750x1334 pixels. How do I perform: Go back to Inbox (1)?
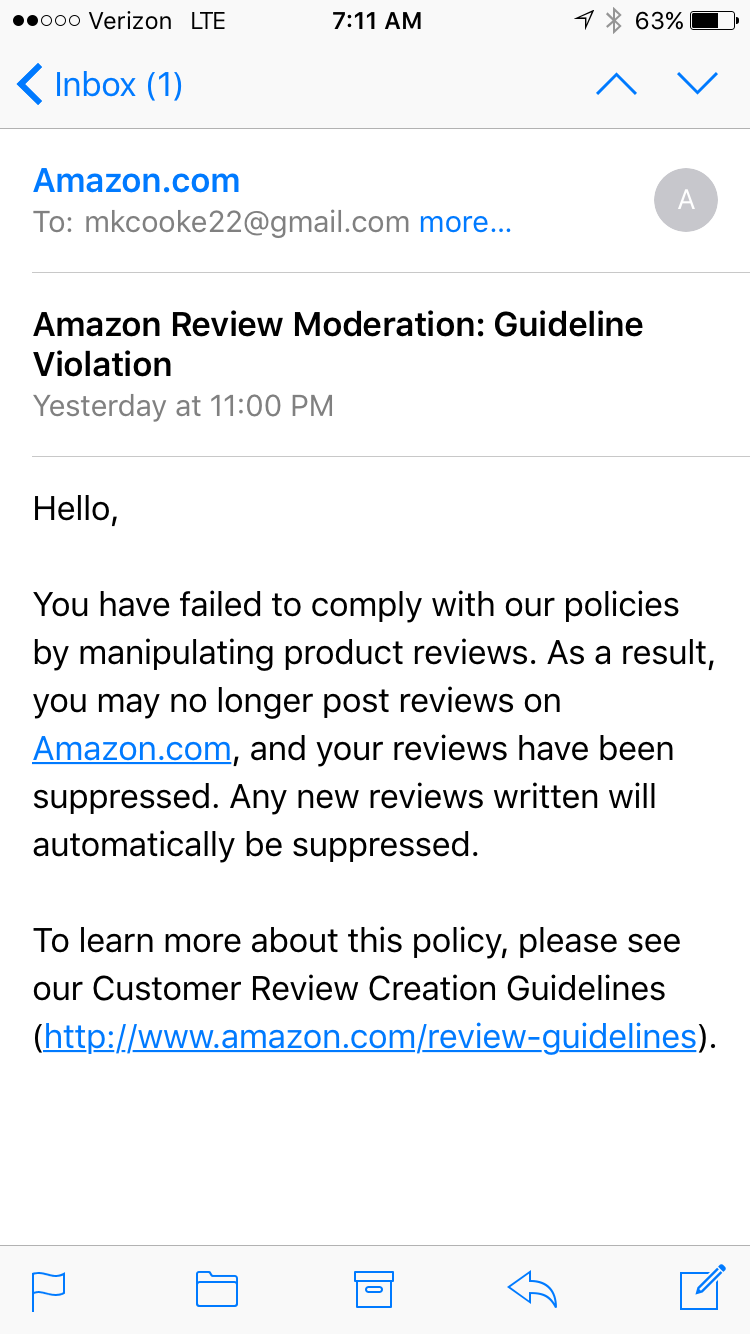(x=100, y=85)
